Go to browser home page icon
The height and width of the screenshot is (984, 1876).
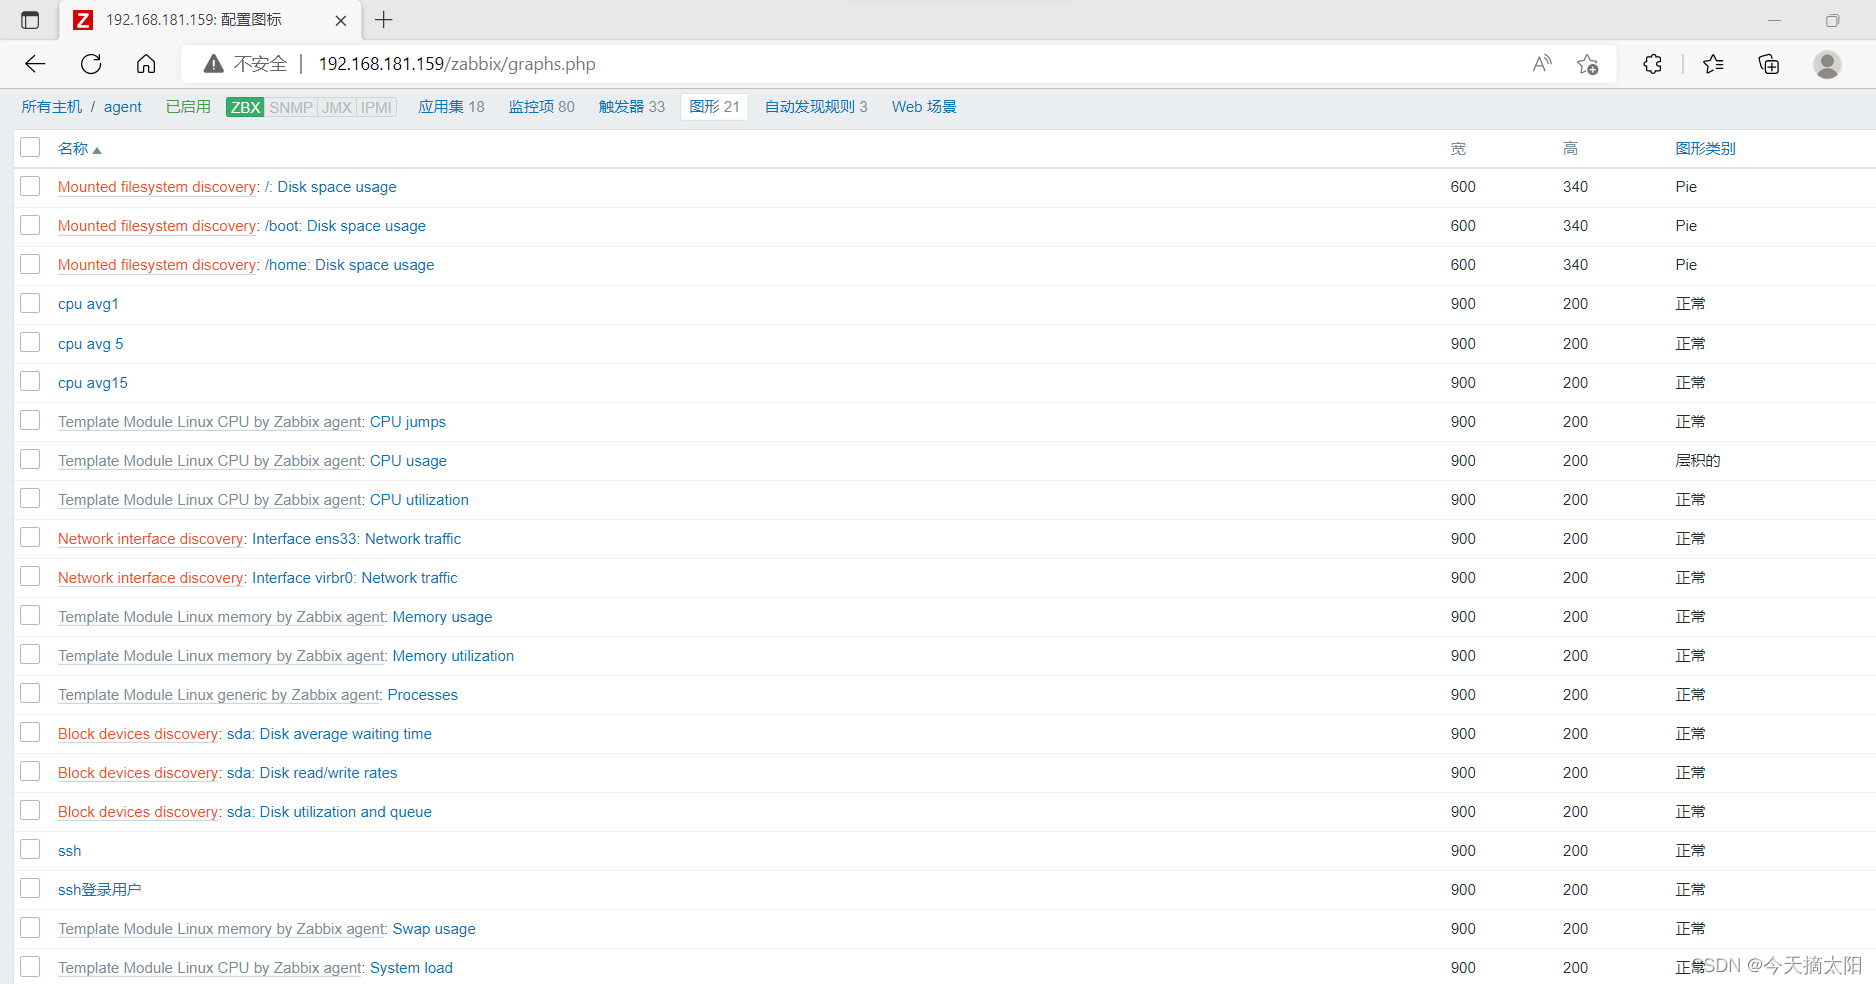click(x=146, y=64)
